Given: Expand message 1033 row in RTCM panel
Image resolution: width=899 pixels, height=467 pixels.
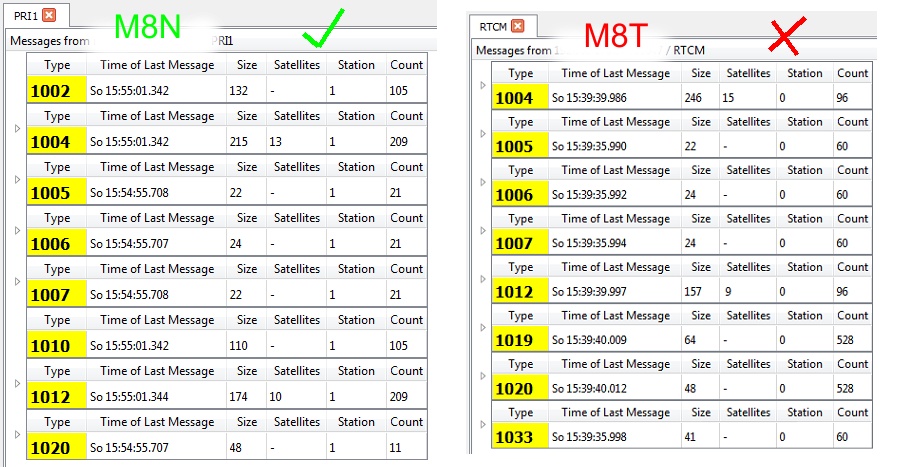Looking at the screenshot, I should coord(483,425).
